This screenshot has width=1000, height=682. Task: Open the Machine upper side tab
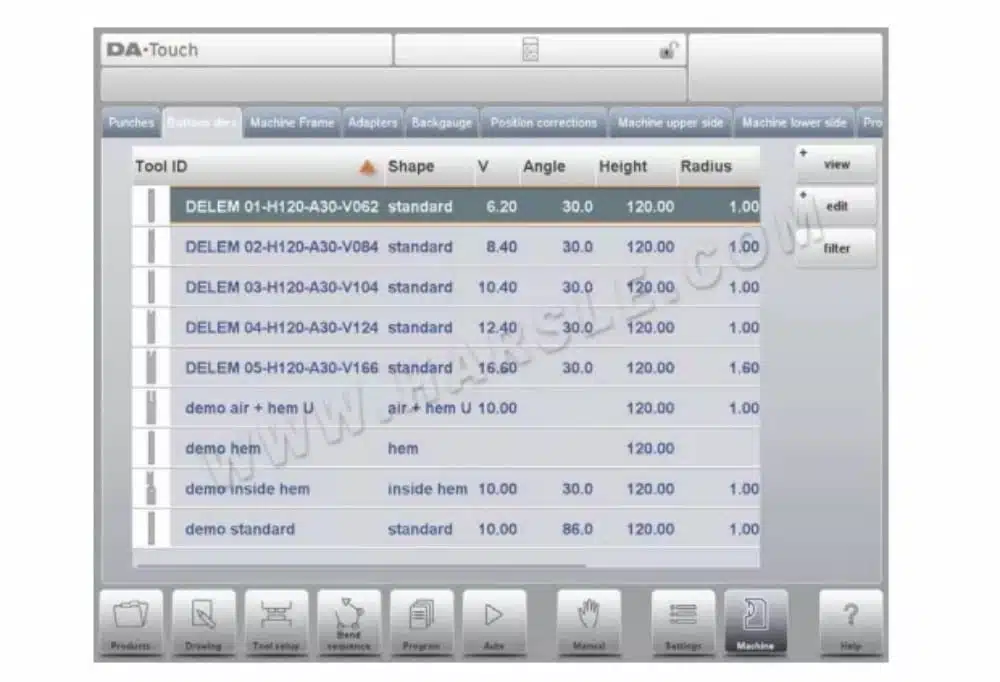point(670,122)
